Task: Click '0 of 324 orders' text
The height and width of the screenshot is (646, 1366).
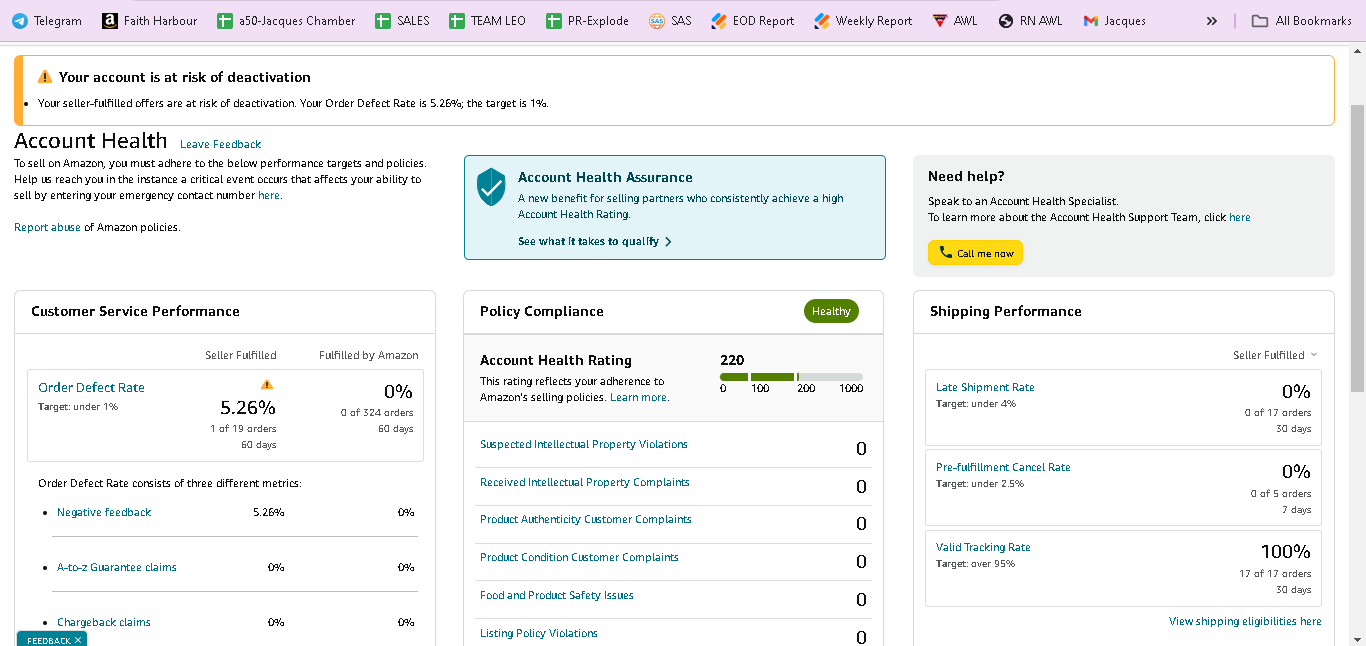Action: [x=377, y=412]
